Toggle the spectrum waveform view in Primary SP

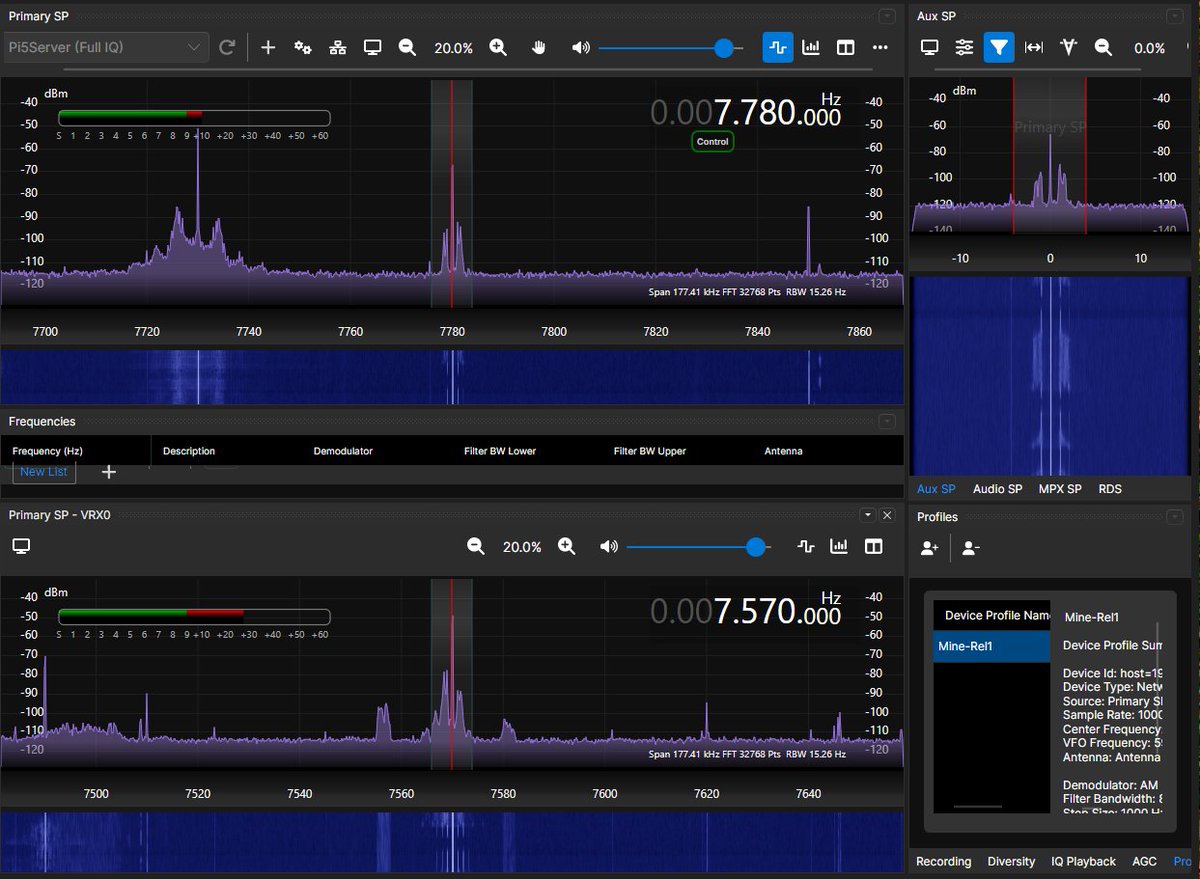point(778,47)
